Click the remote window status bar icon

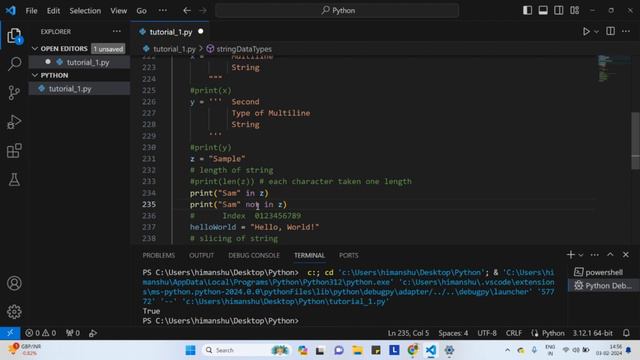[10, 333]
